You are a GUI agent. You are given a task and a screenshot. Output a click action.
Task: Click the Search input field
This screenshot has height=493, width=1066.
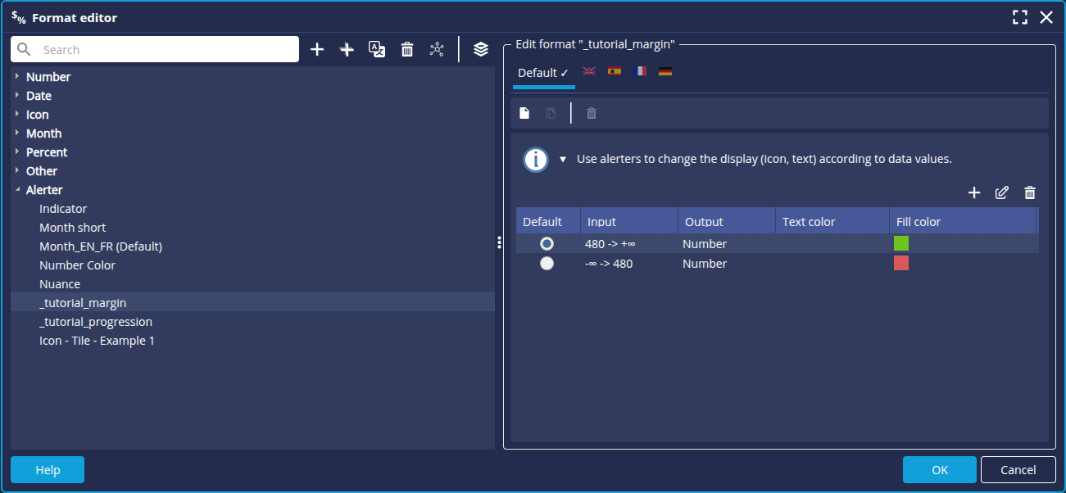point(165,49)
